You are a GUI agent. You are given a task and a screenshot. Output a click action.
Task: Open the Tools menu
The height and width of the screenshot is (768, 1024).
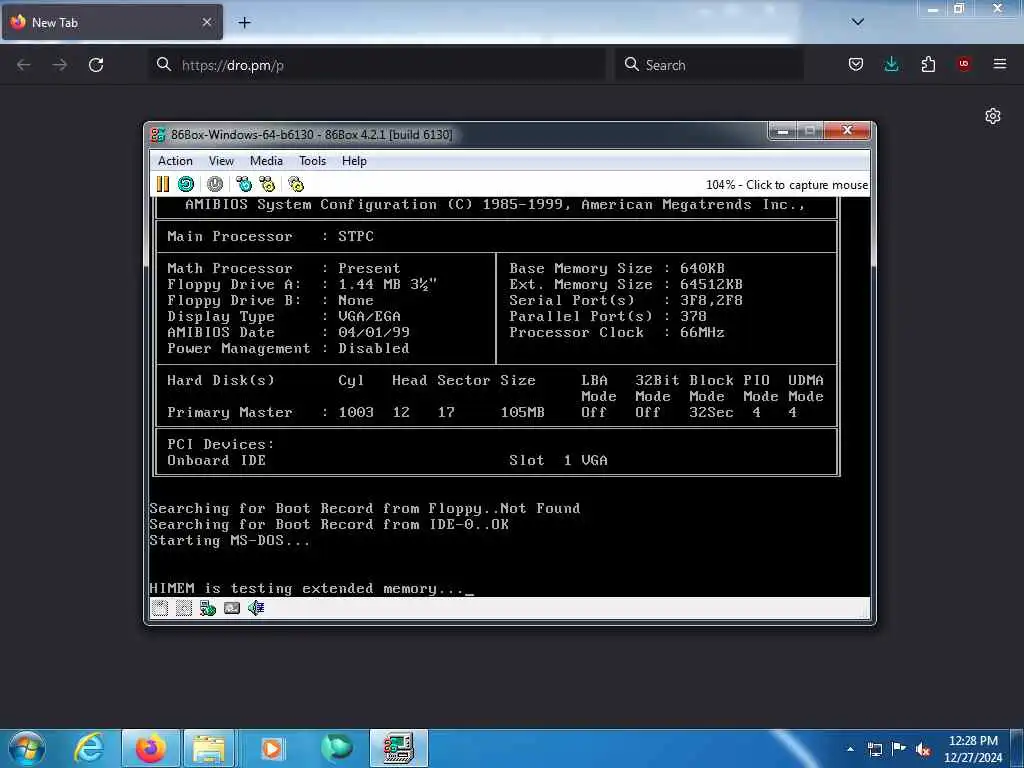(312, 161)
